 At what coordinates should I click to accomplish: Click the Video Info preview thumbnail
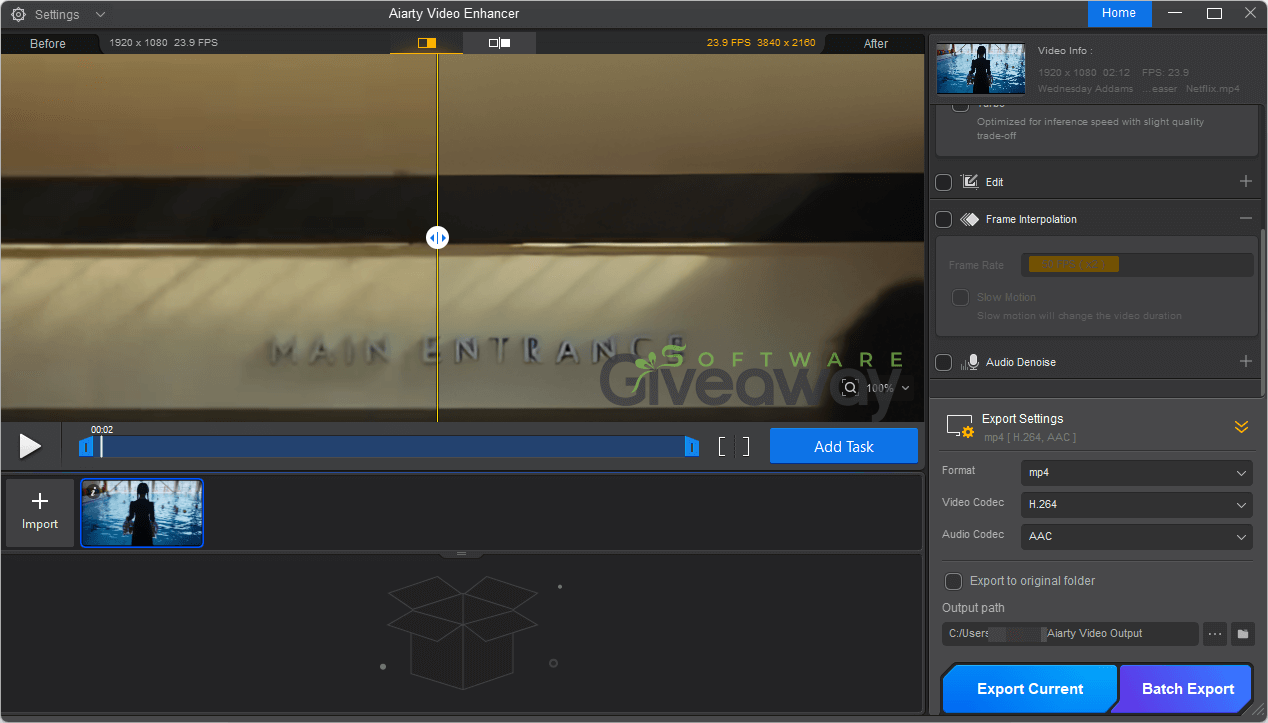pyautogui.click(x=981, y=68)
